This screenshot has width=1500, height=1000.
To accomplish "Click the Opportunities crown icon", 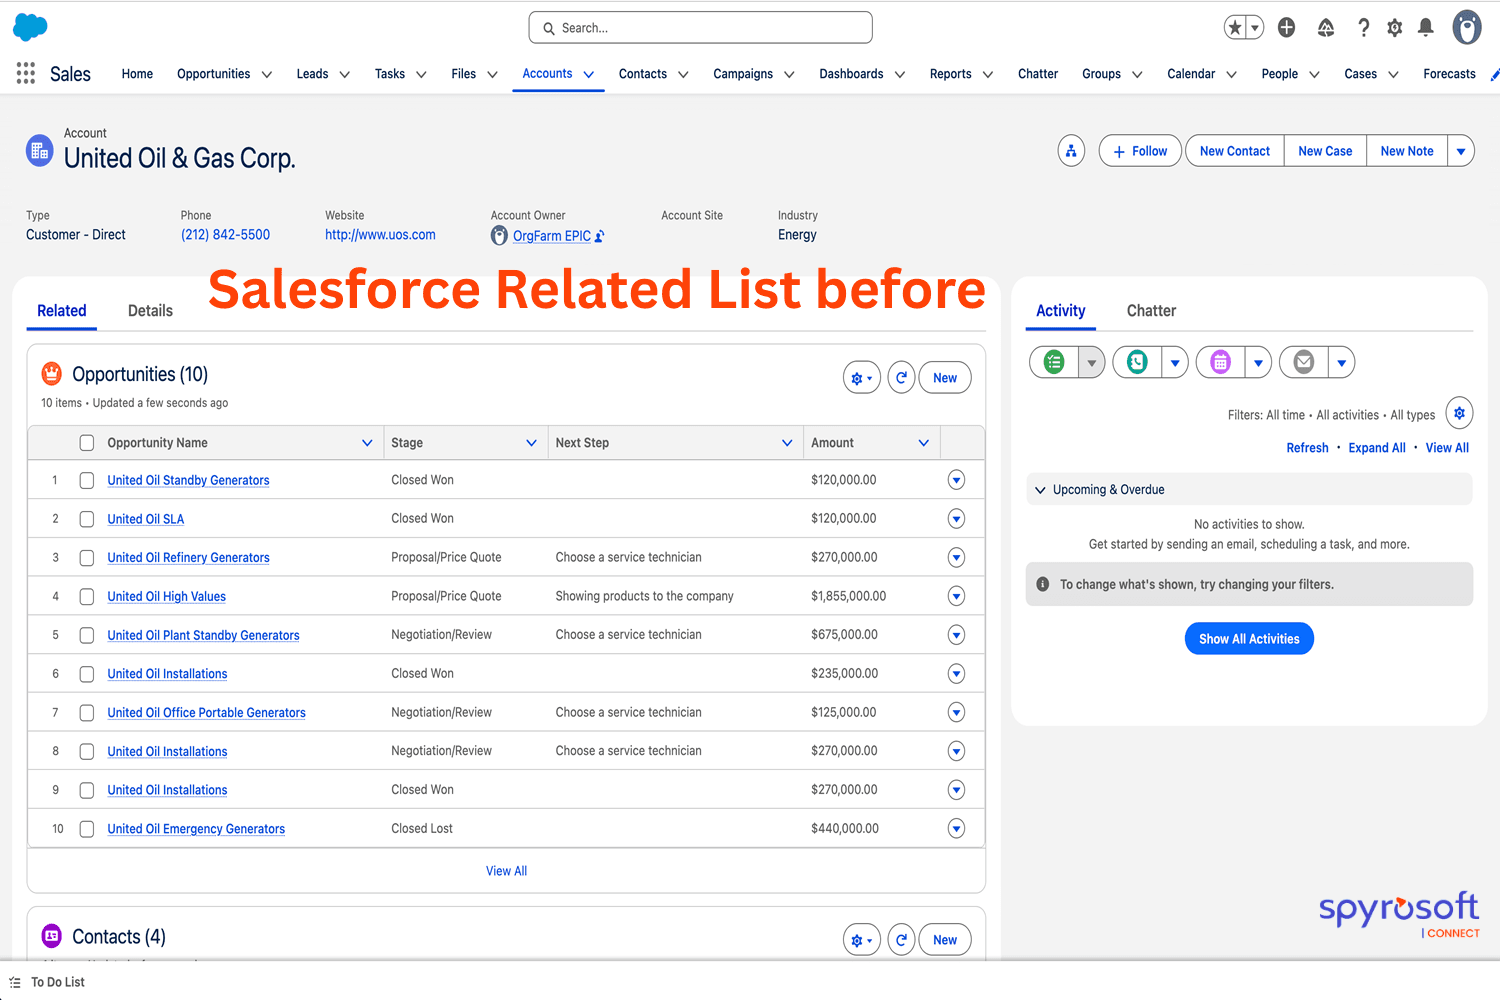I will click(51, 374).
